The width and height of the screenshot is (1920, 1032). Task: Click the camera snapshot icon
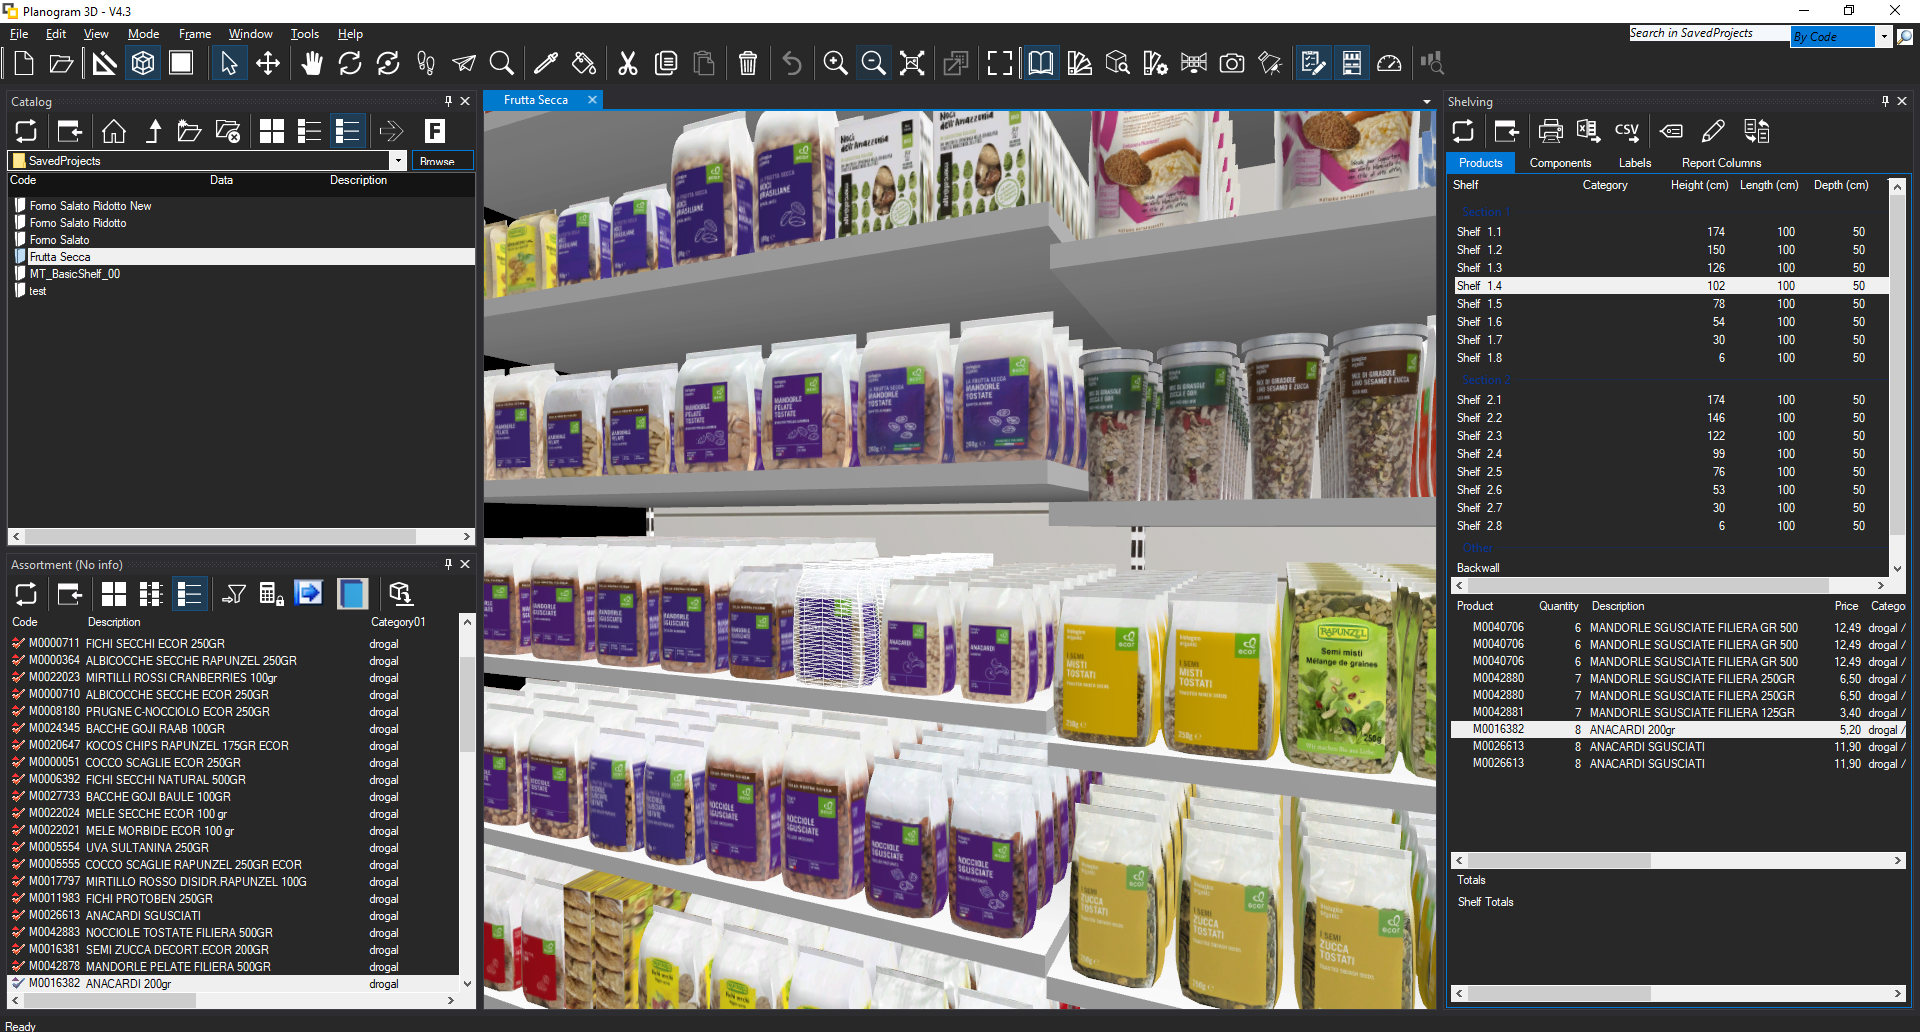pyautogui.click(x=1232, y=64)
